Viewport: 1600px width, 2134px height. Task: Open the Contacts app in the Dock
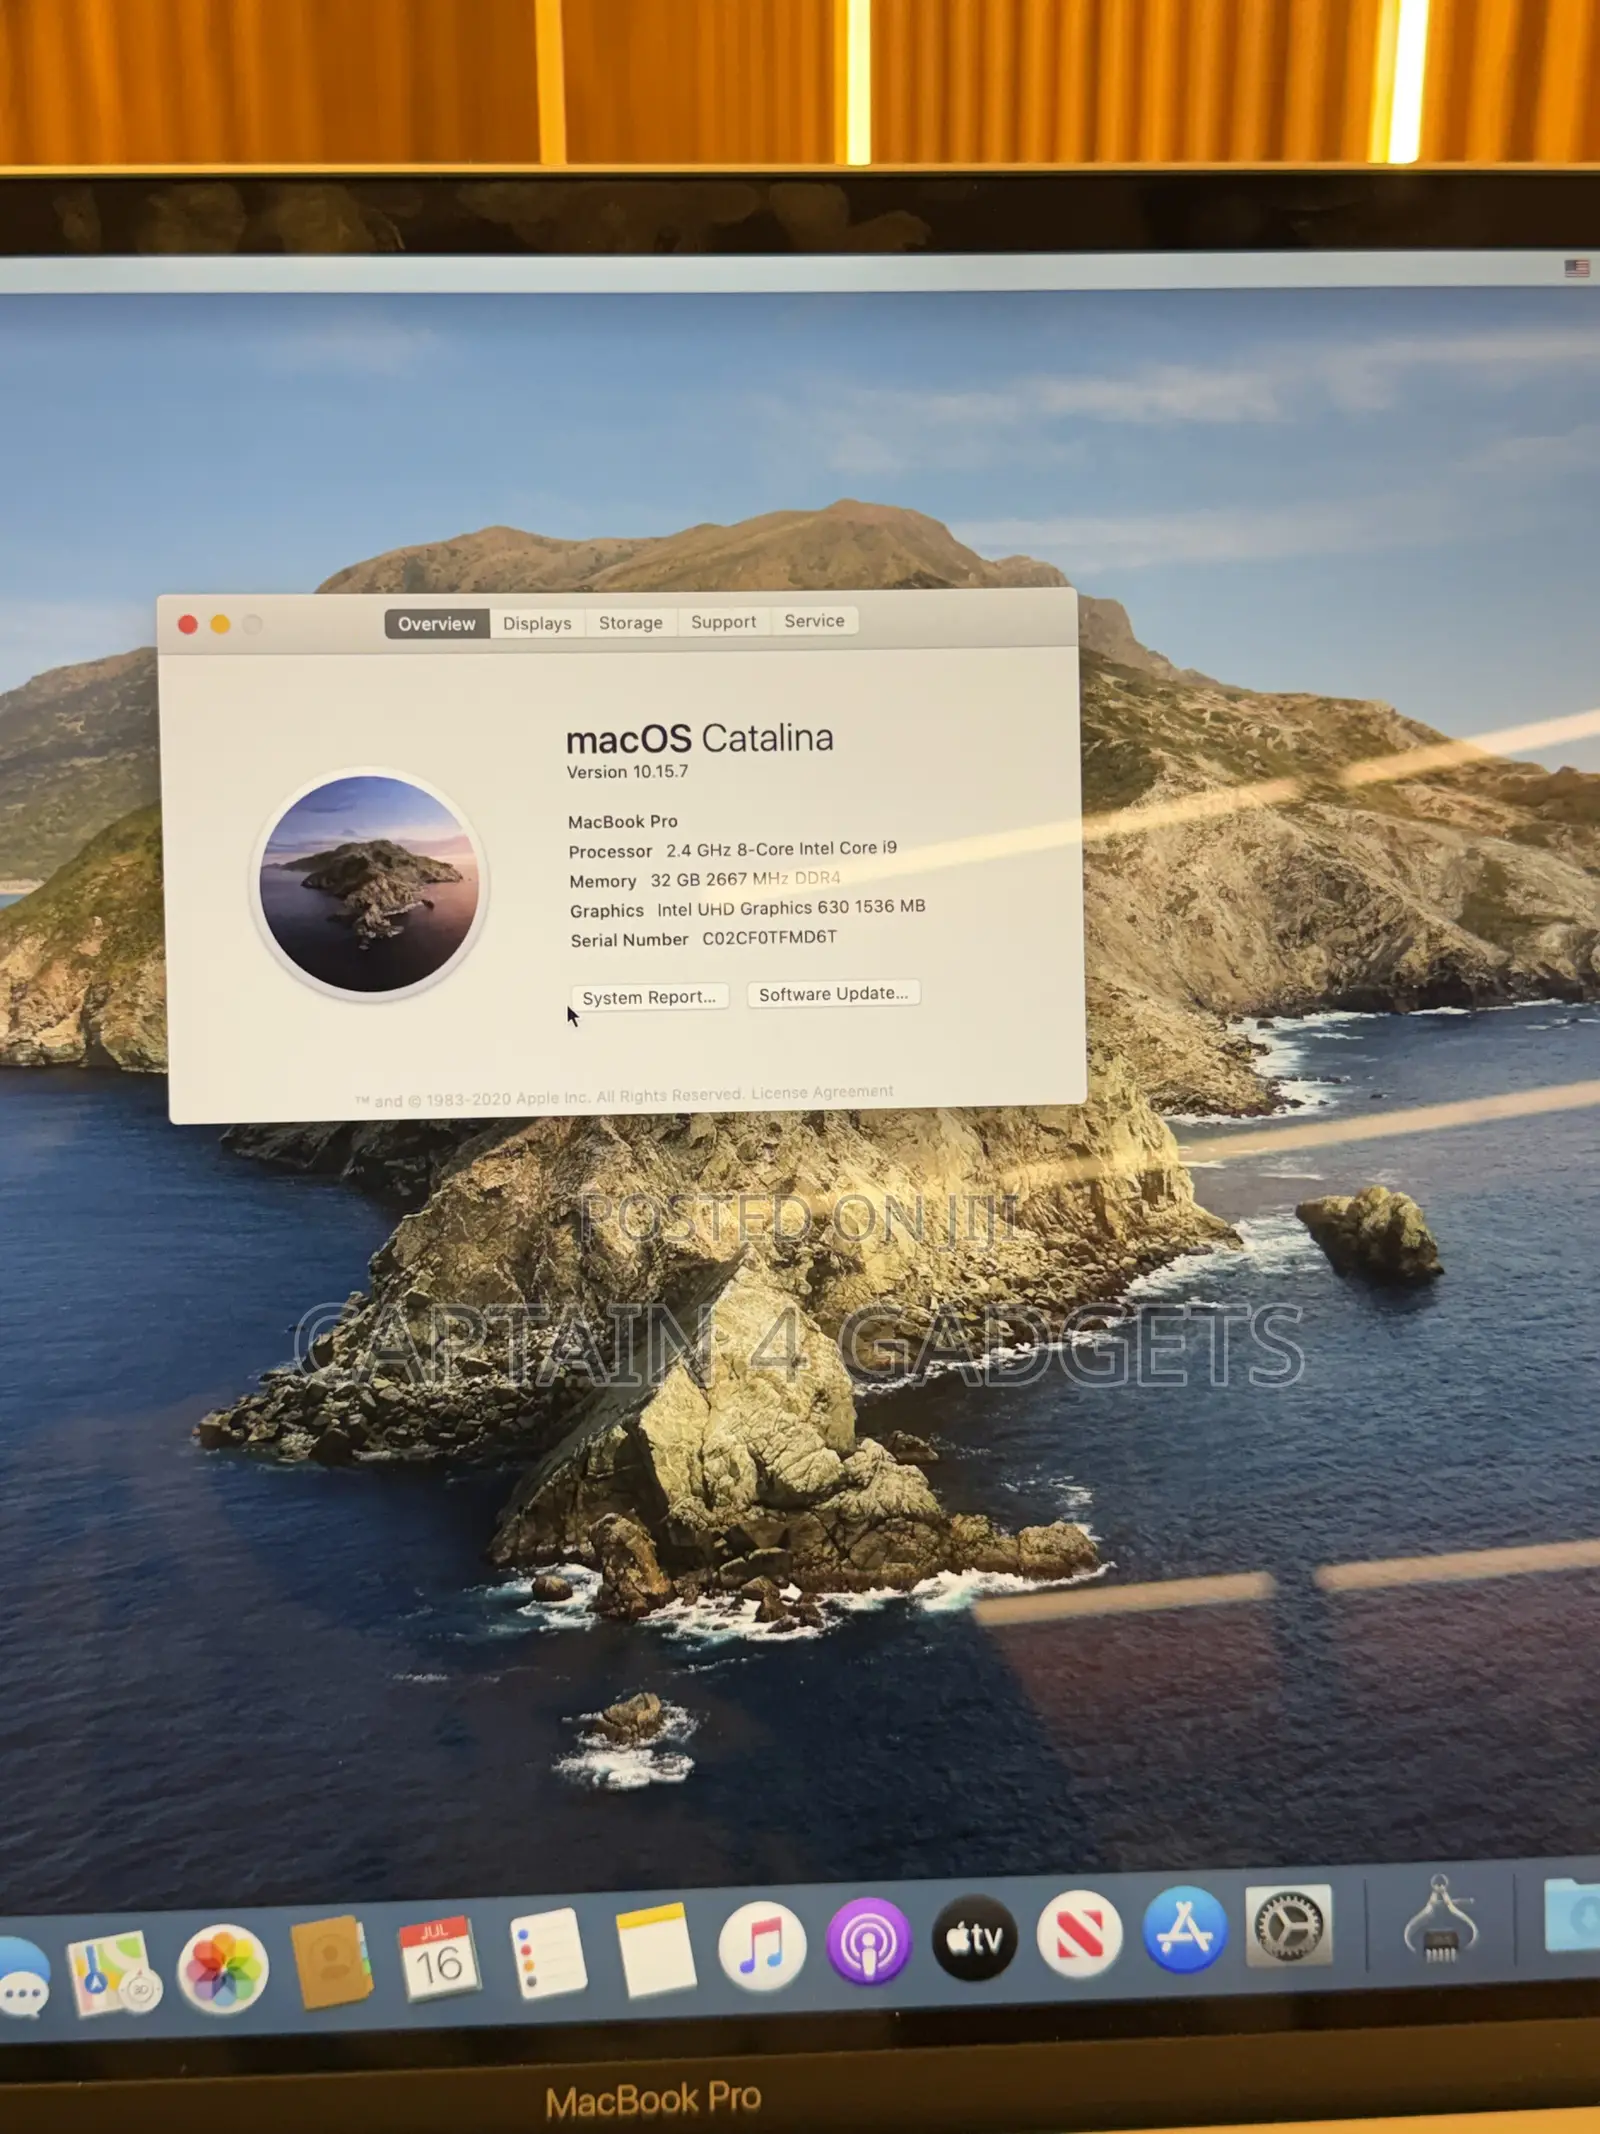pyautogui.click(x=330, y=1962)
